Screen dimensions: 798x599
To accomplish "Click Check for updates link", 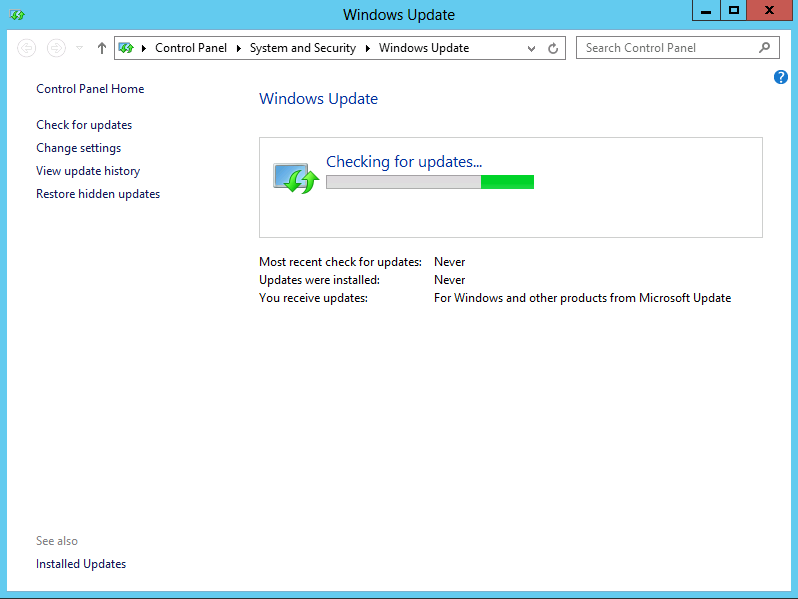I will point(84,125).
